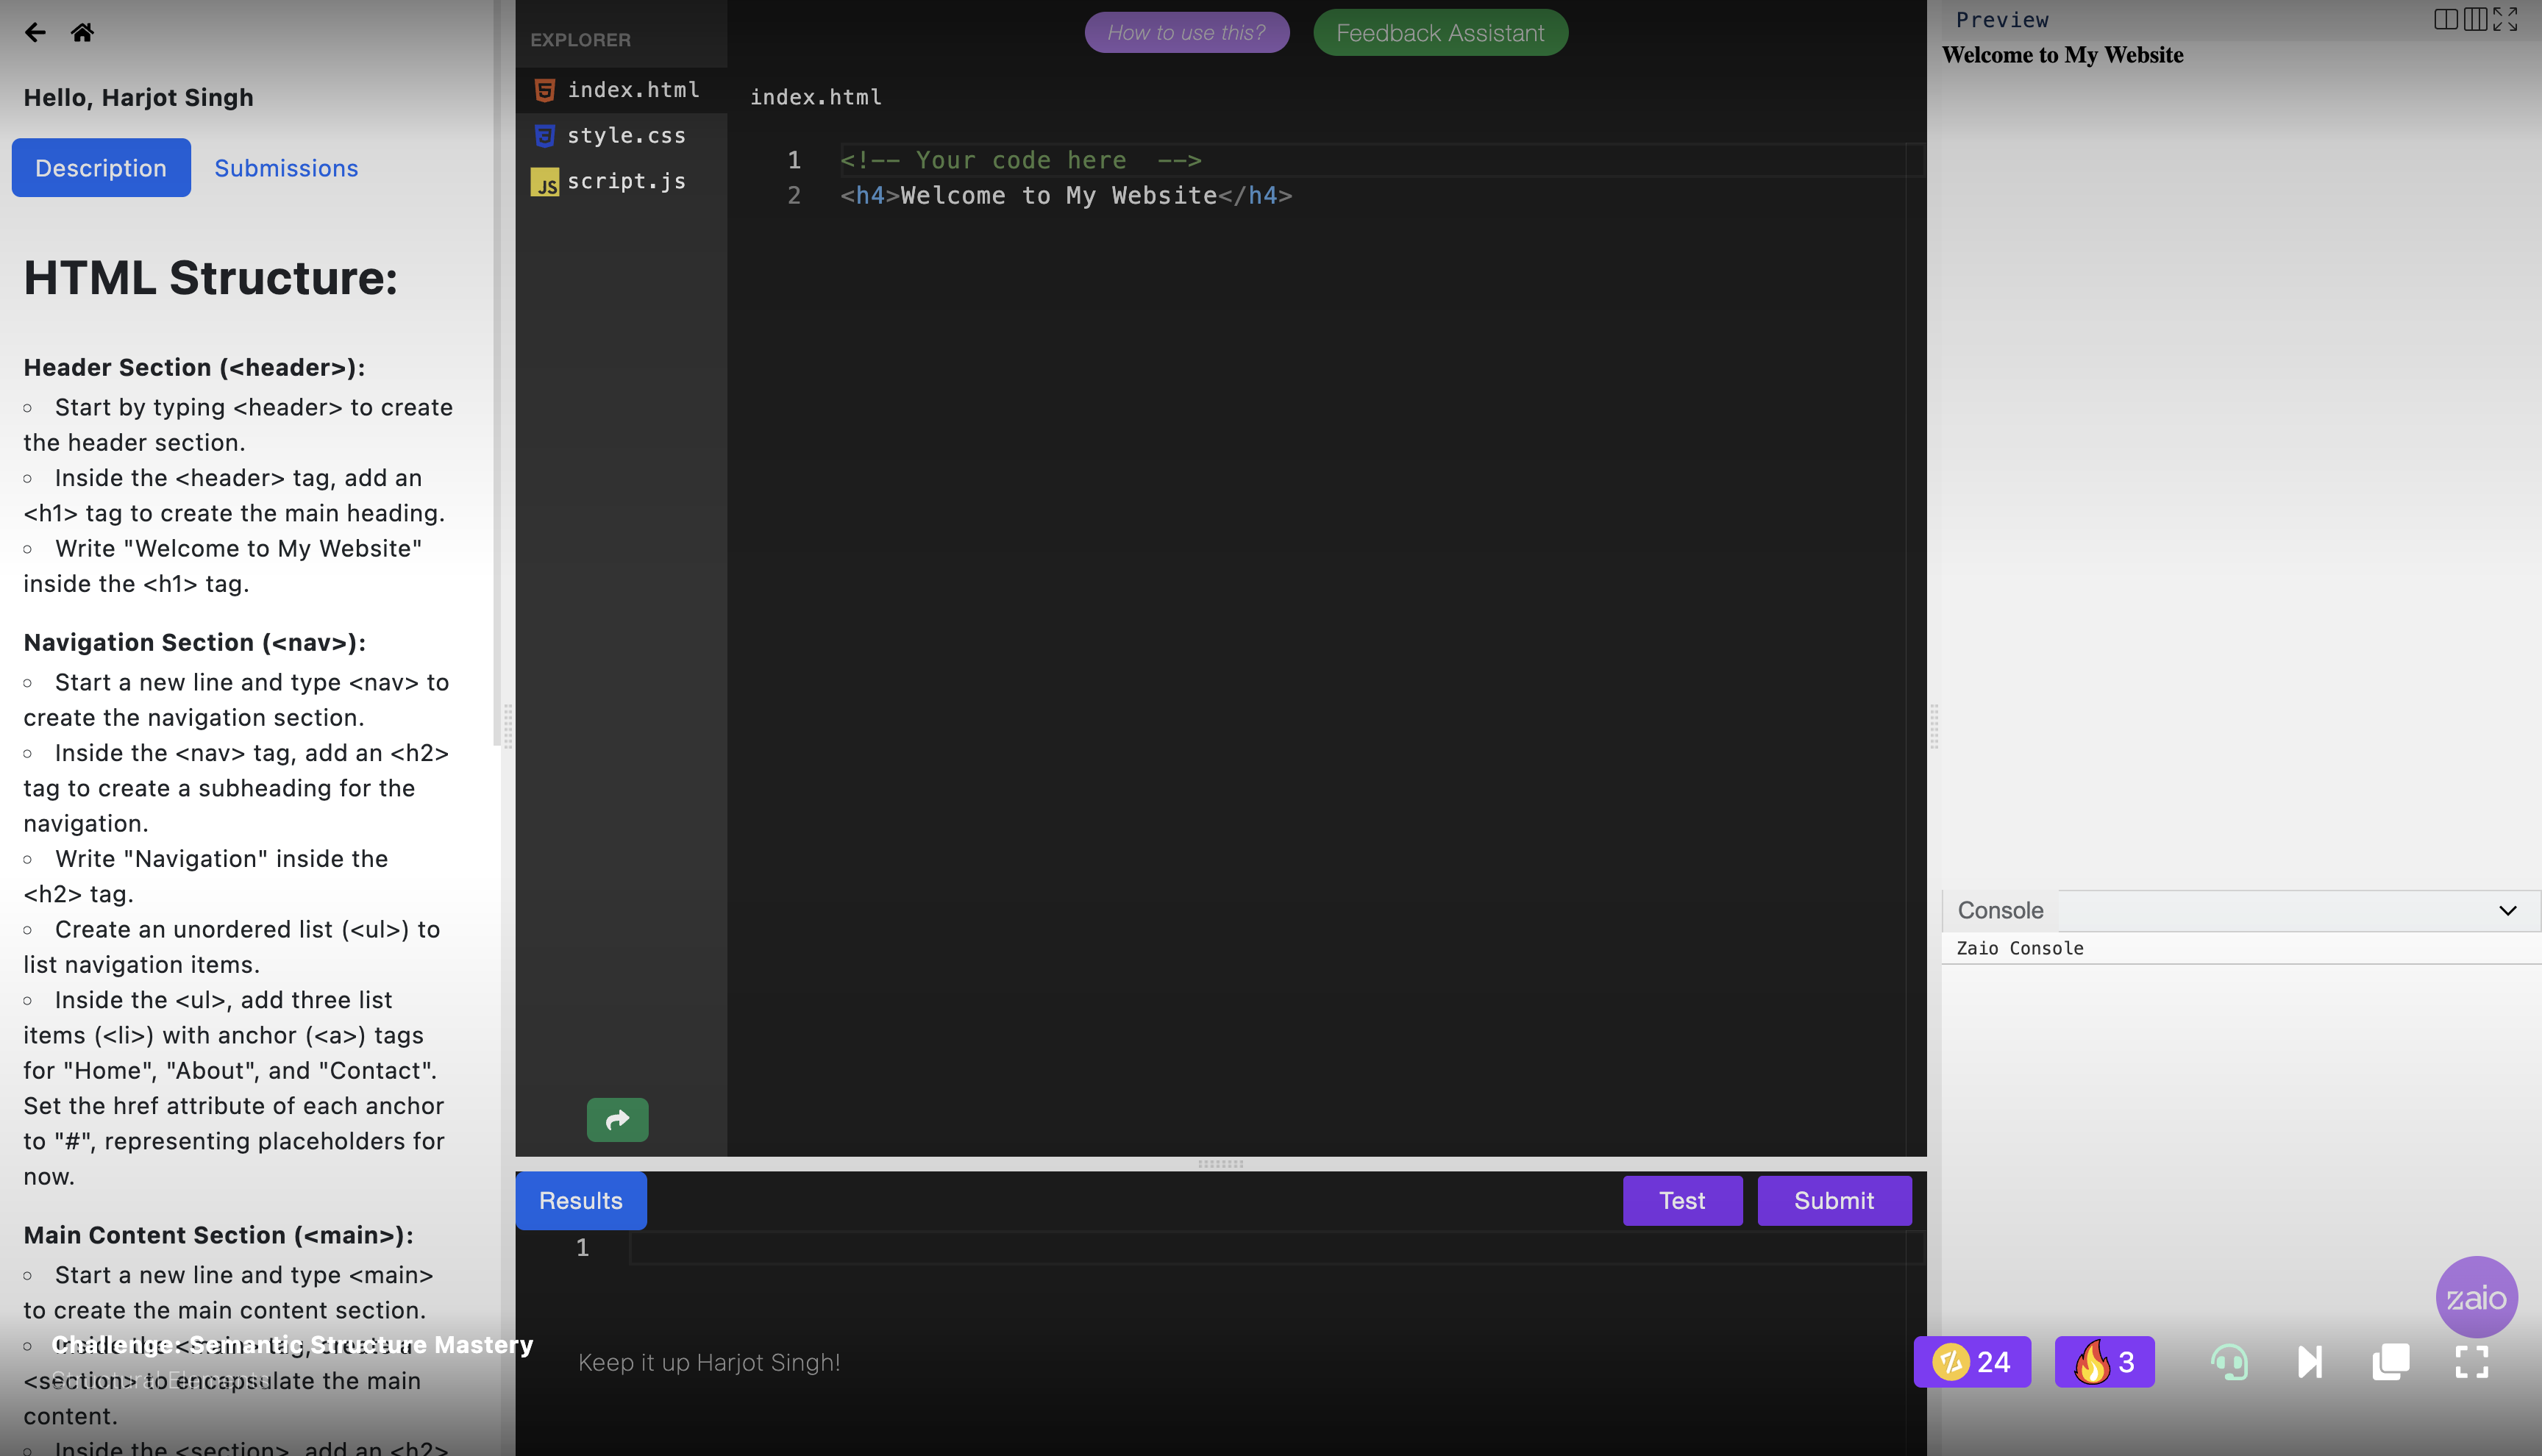Click the Results tab
Image resolution: width=2542 pixels, height=1456 pixels.
pyautogui.click(x=580, y=1200)
